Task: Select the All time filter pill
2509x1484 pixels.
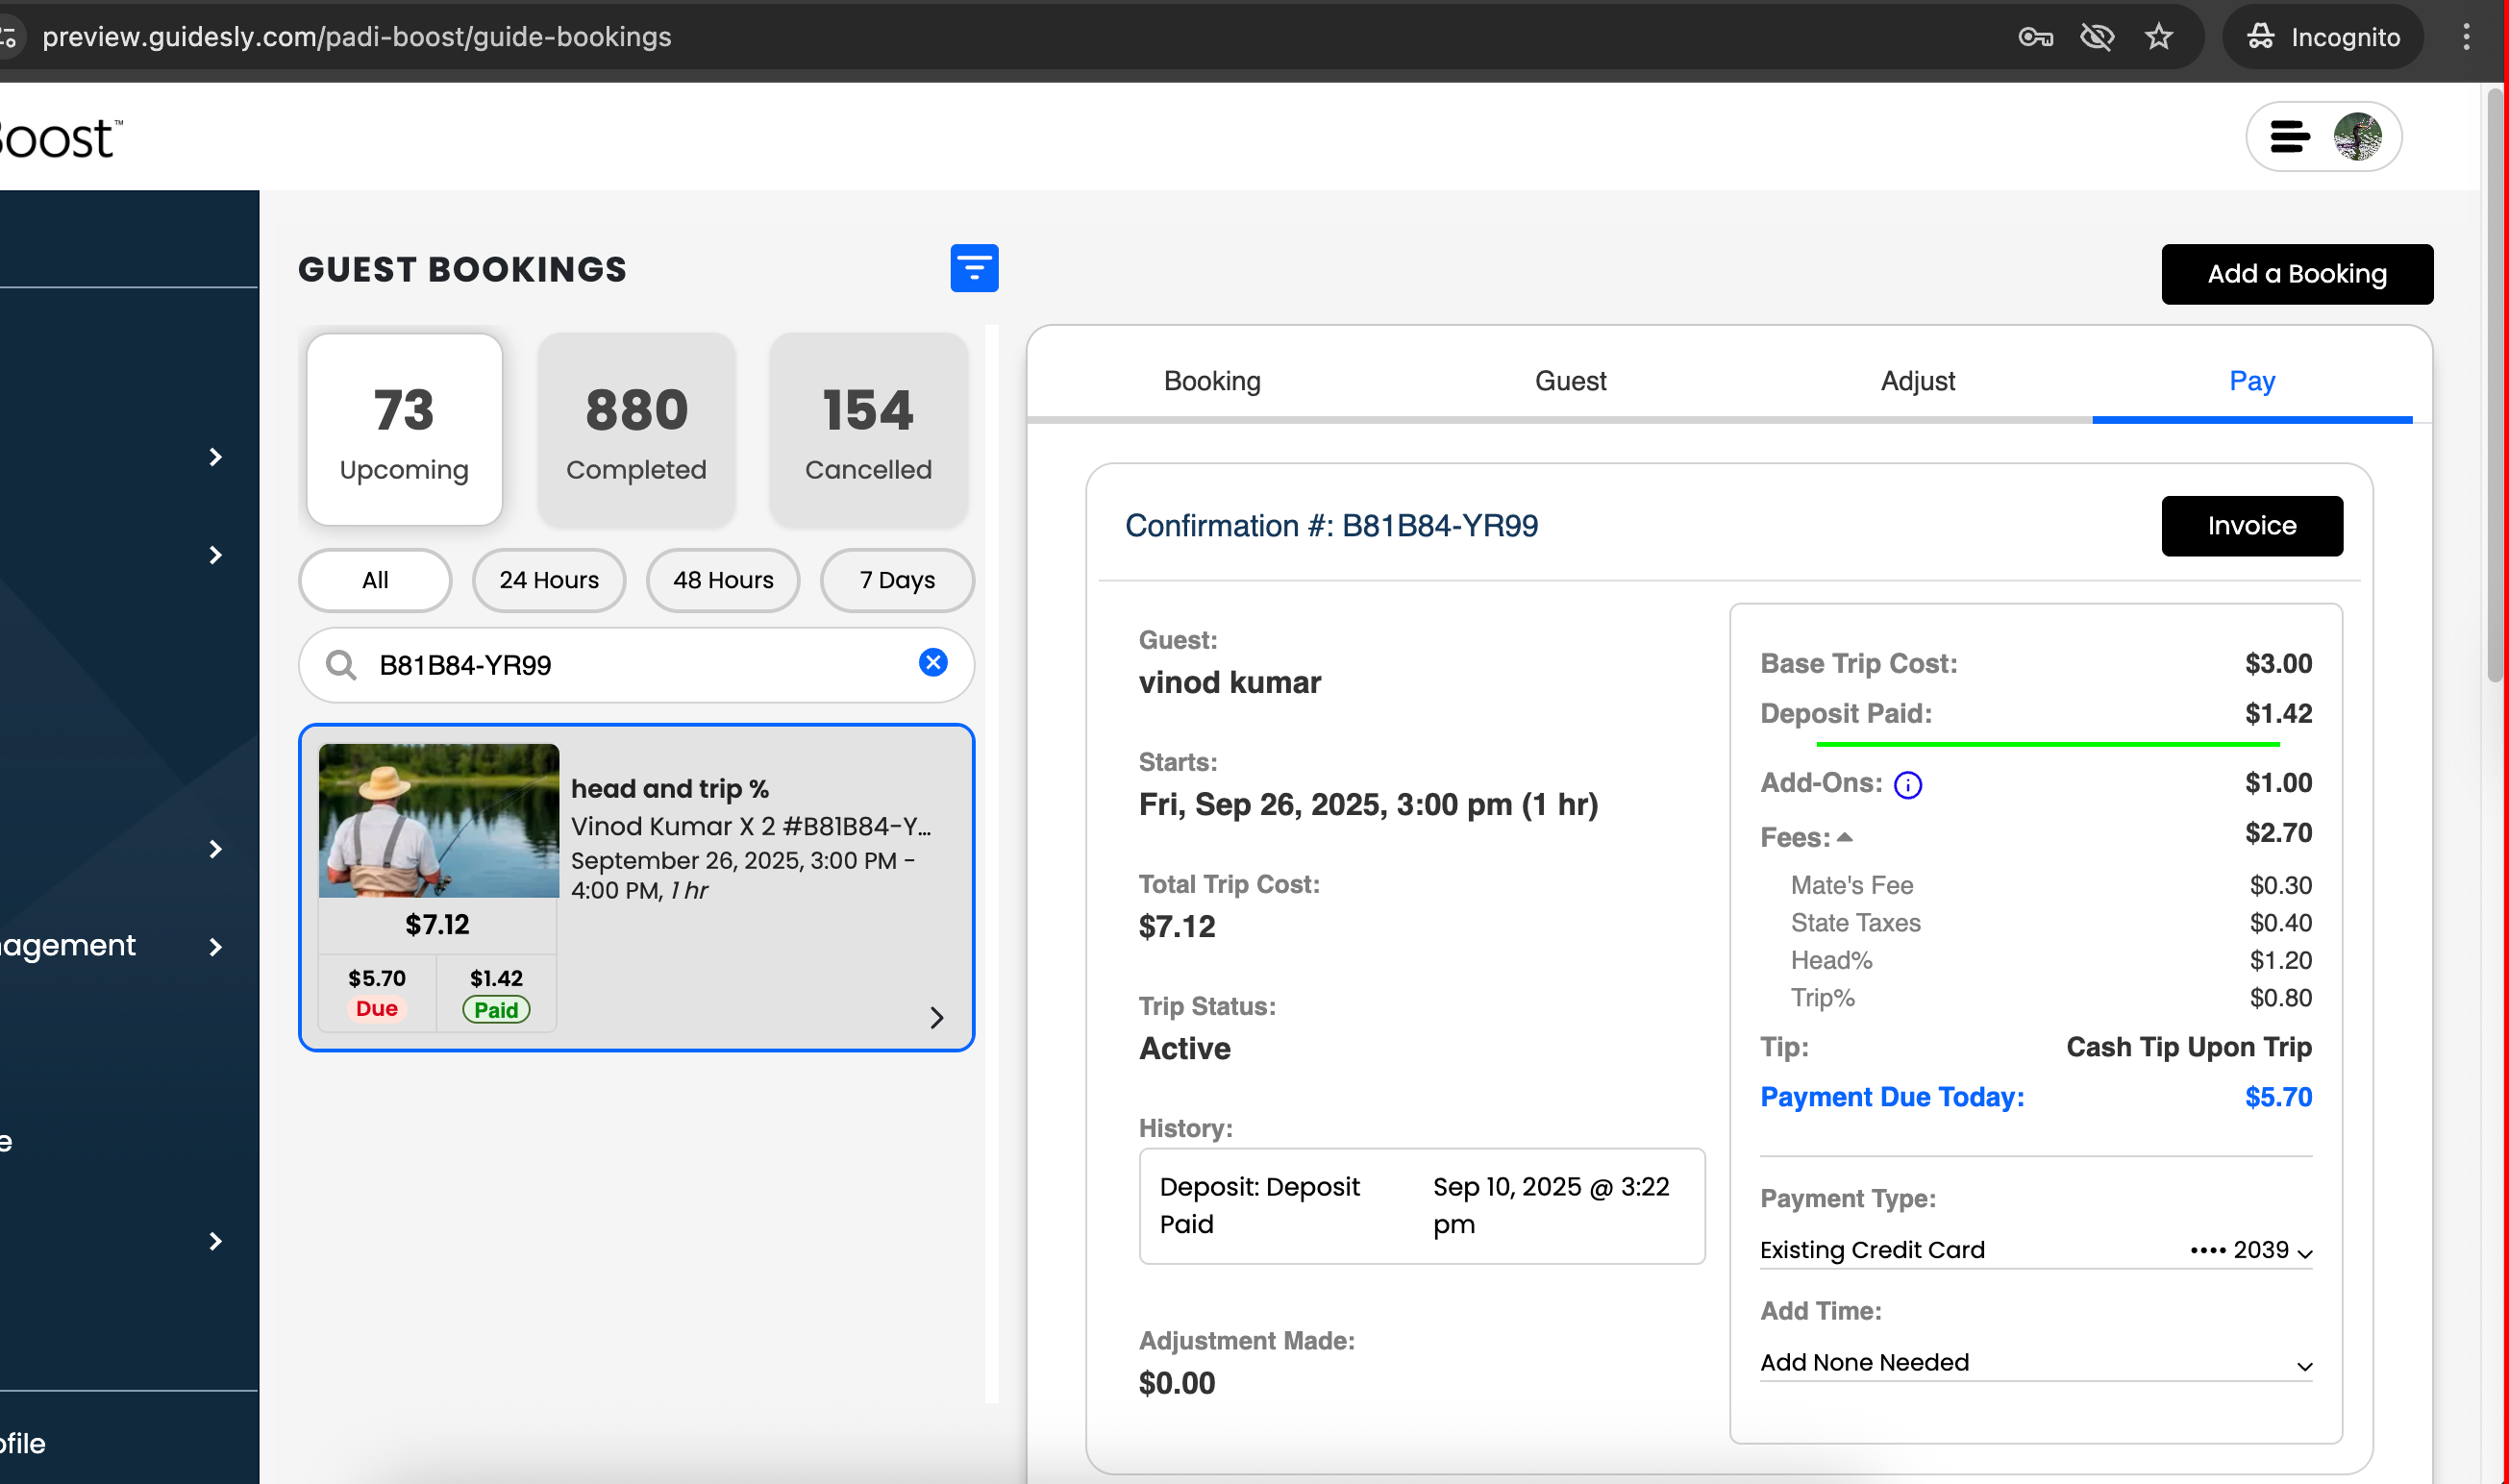Action: [375, 580]
